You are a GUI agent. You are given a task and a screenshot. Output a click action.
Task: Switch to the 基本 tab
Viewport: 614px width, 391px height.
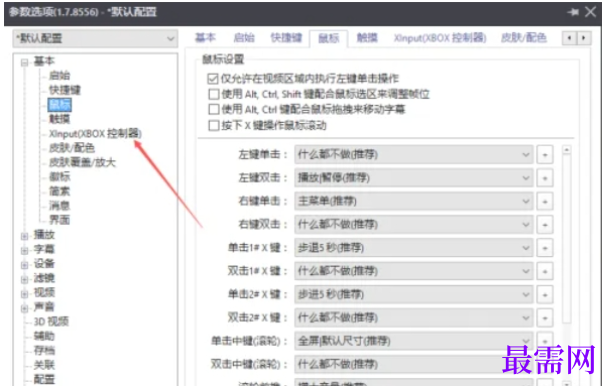pyautogui.click(x=205, y=38)
